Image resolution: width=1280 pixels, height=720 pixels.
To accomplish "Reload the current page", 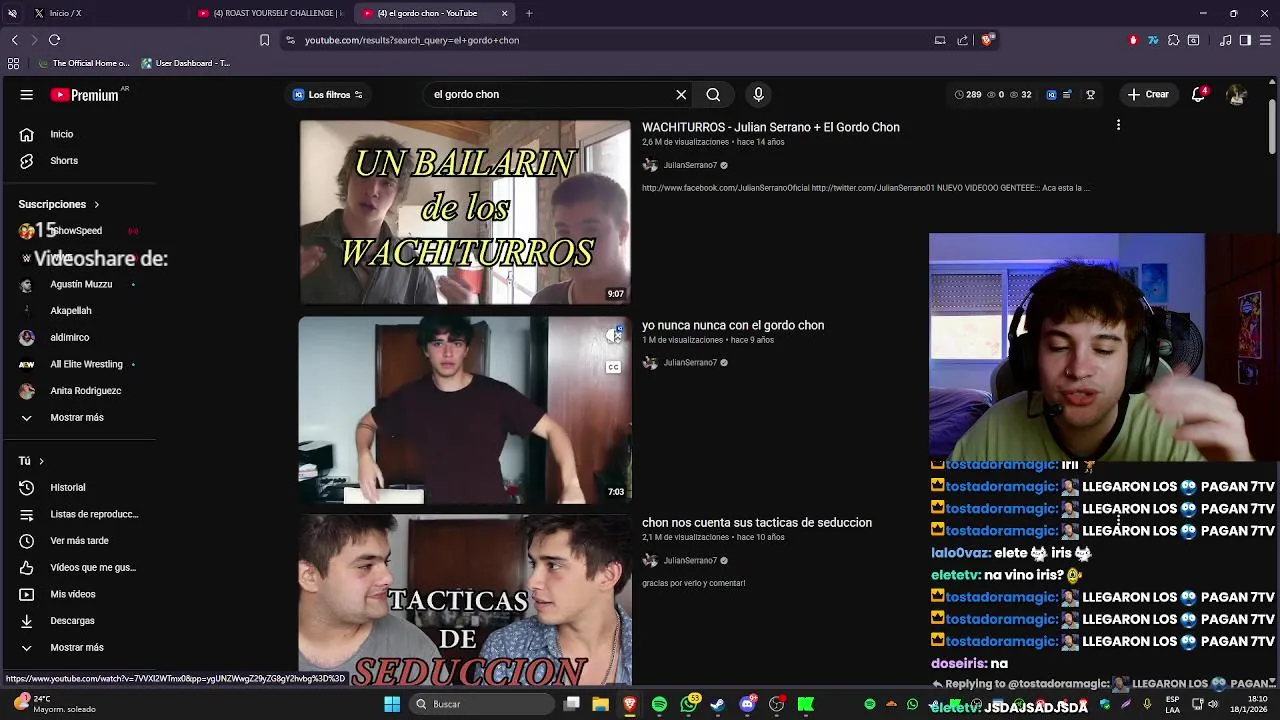I will coord(54,40).
